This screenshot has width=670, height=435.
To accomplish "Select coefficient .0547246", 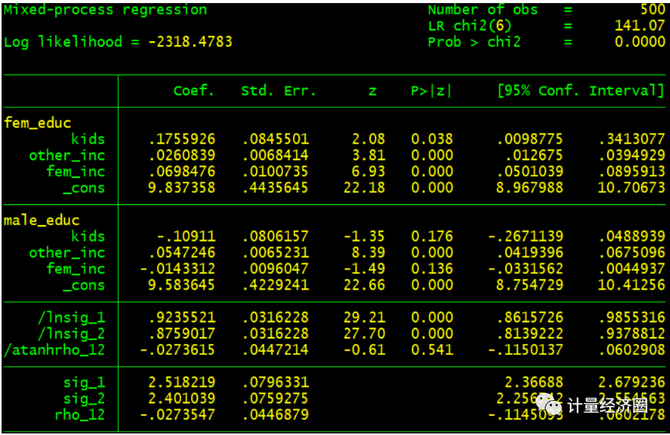I will click(182, 253).
